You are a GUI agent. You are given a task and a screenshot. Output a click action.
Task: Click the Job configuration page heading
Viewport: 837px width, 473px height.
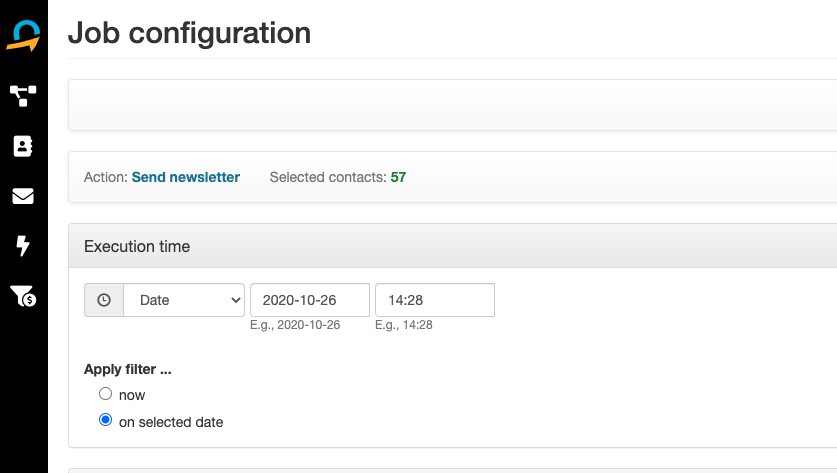(189, 33)
